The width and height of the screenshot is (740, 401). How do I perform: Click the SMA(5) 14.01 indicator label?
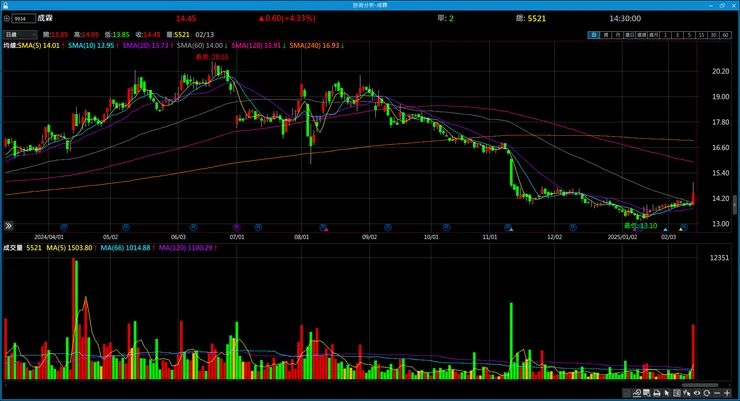click(x=39, y=45)
